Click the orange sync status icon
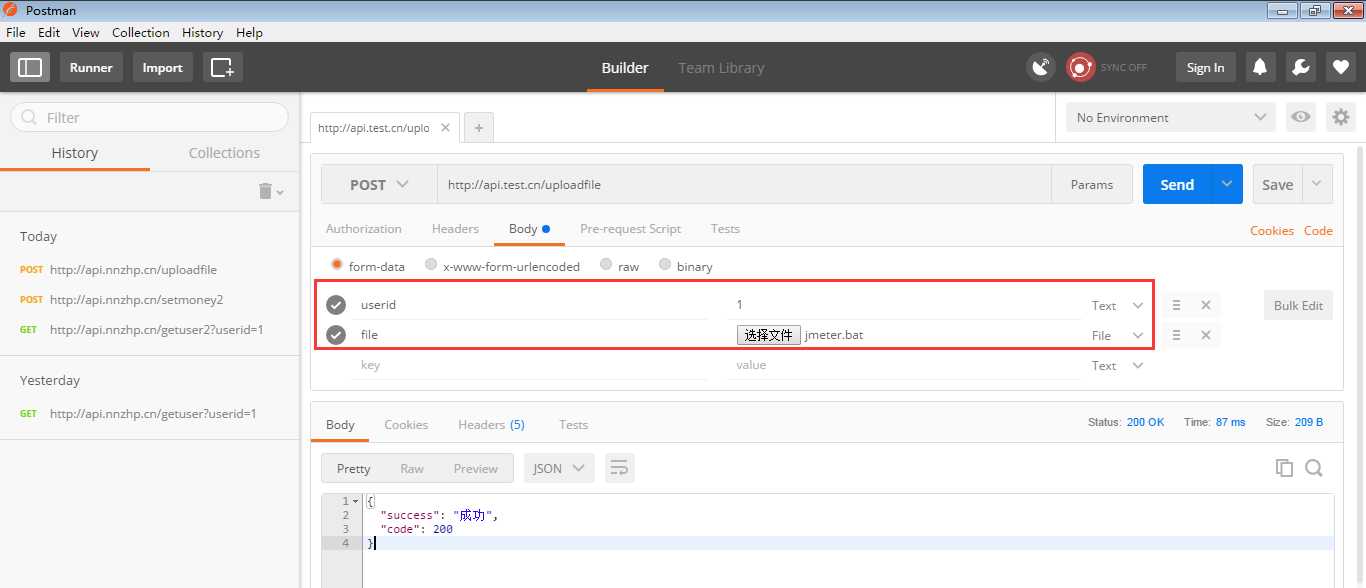 [x=1080, y=67]
